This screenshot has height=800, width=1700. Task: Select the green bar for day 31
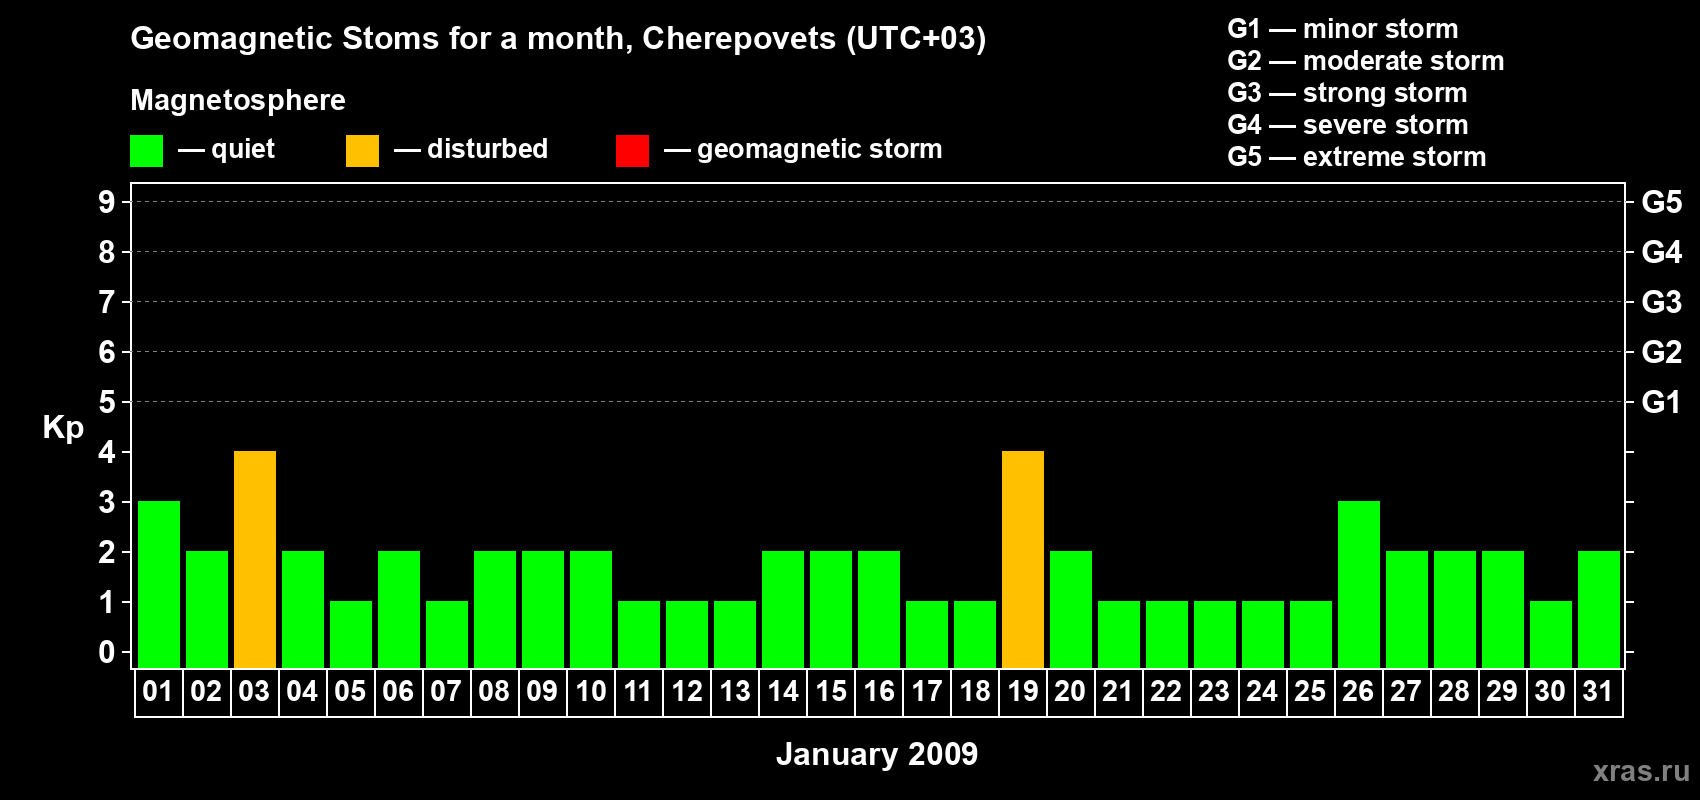pos(1599,609)
